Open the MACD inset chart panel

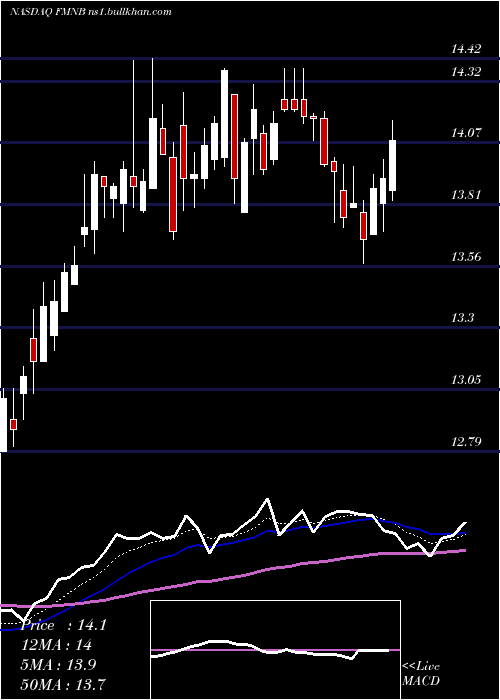coord(275,650)
